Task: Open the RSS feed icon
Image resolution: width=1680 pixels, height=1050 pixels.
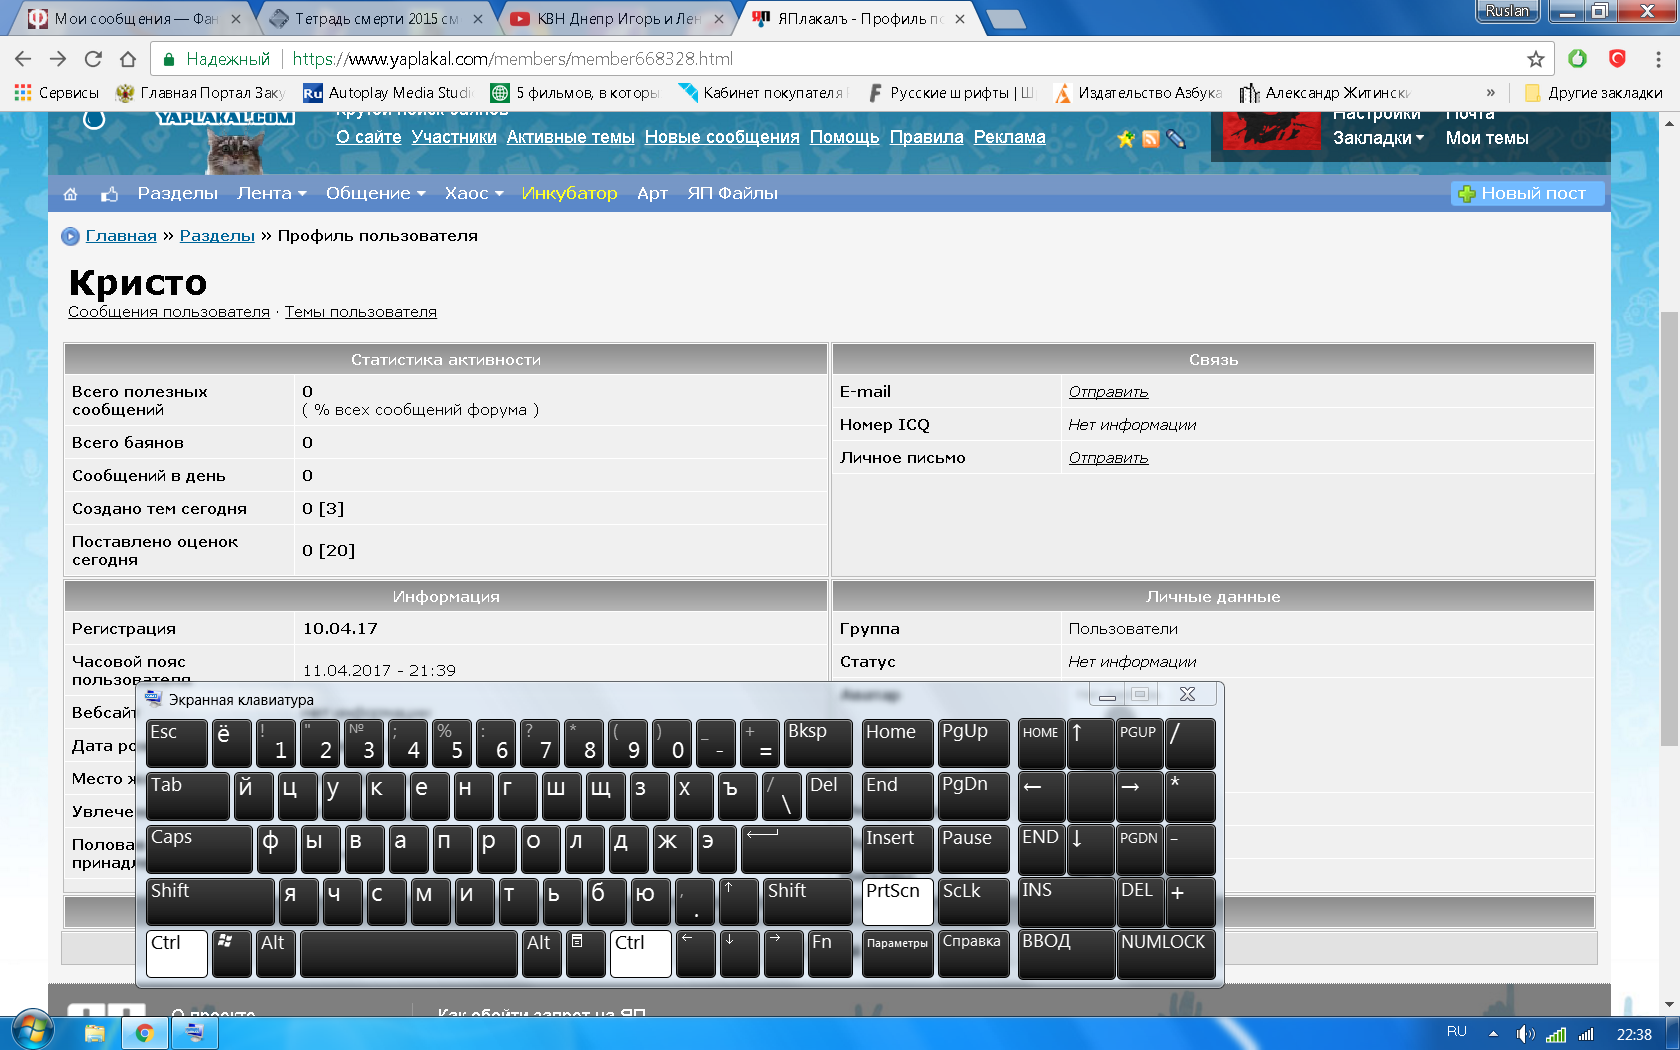Action: click(1151, 139)
